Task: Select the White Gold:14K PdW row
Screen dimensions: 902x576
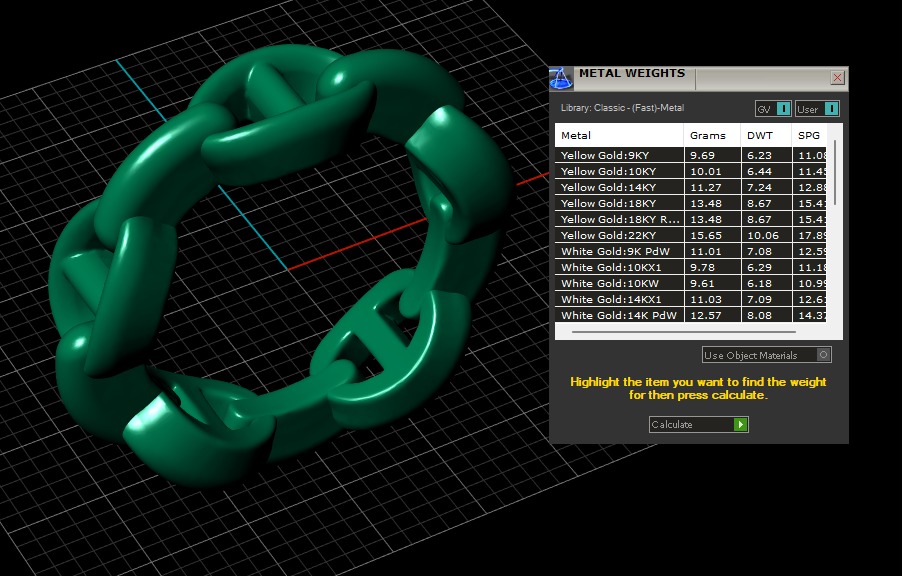Action: point(691,315)
